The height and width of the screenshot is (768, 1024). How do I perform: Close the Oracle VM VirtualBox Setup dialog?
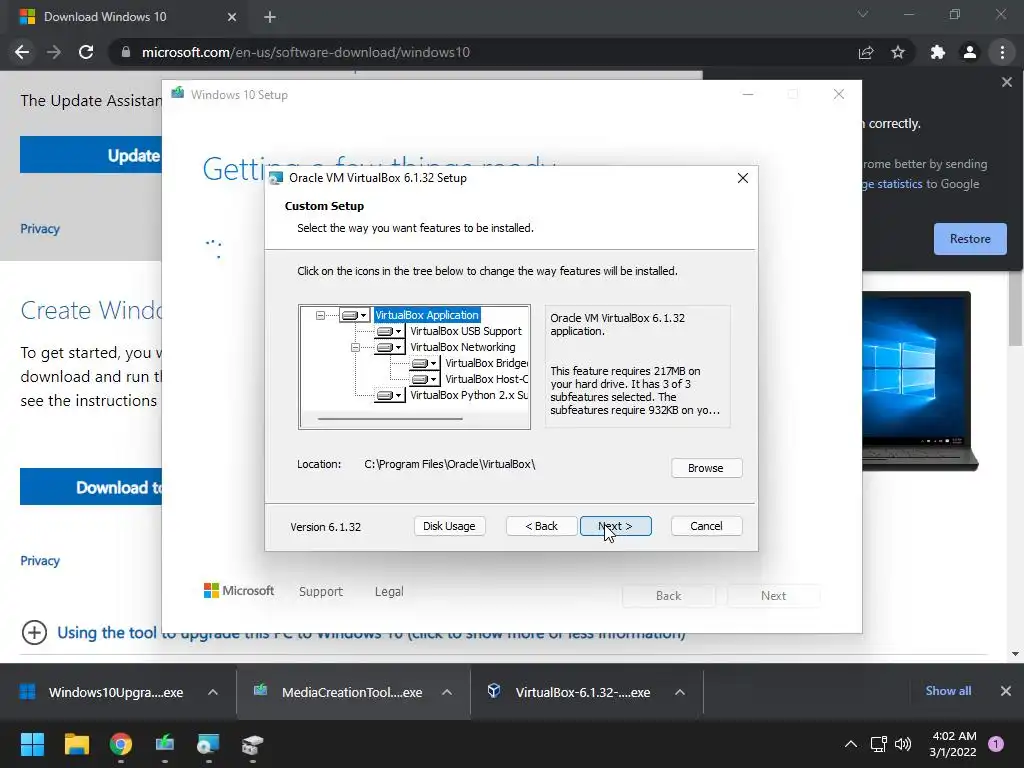click(x=743, y=178)
